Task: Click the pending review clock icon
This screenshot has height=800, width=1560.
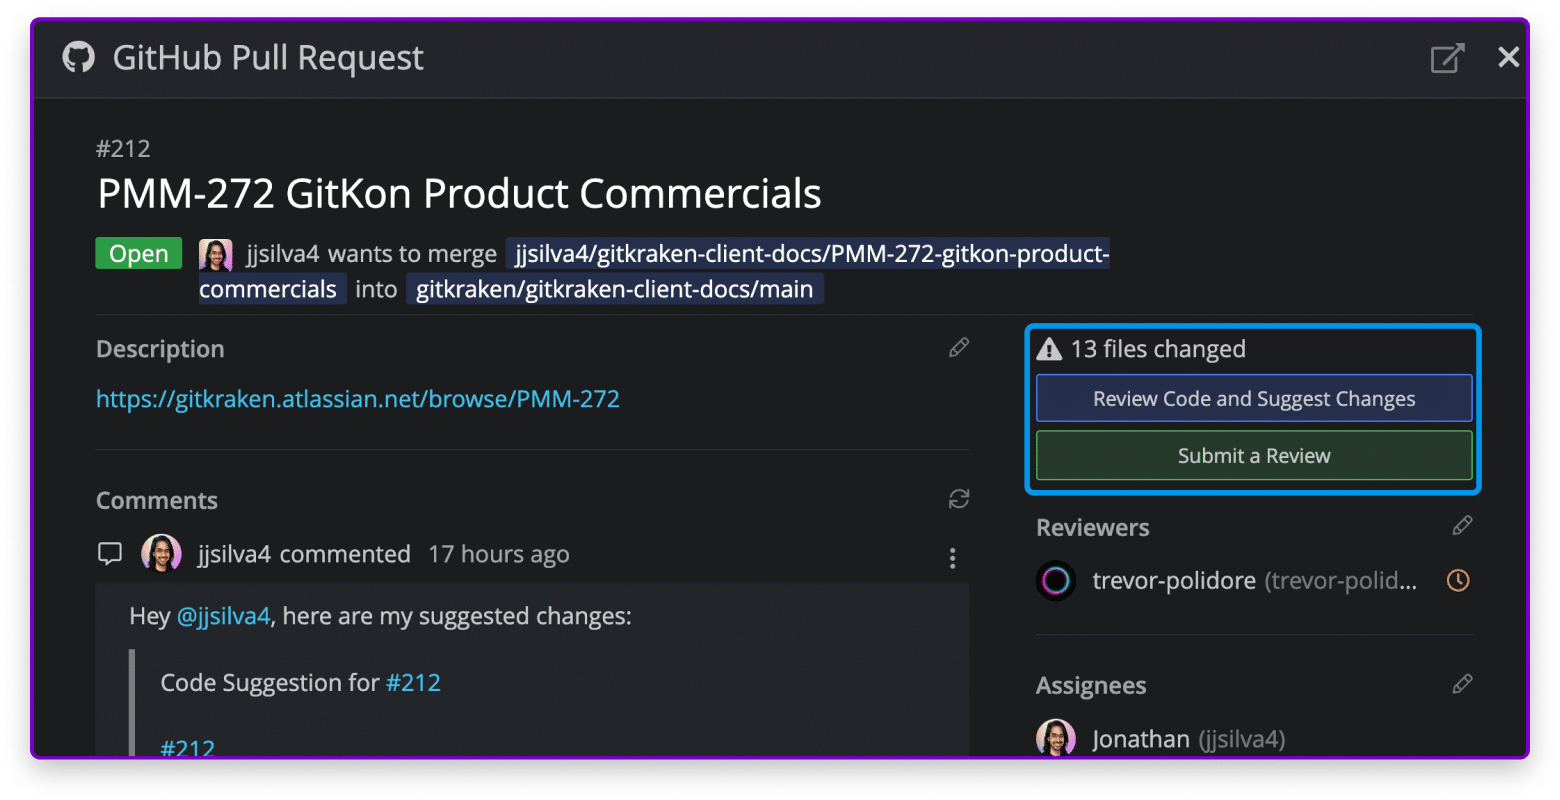Action: [1458, 580]
